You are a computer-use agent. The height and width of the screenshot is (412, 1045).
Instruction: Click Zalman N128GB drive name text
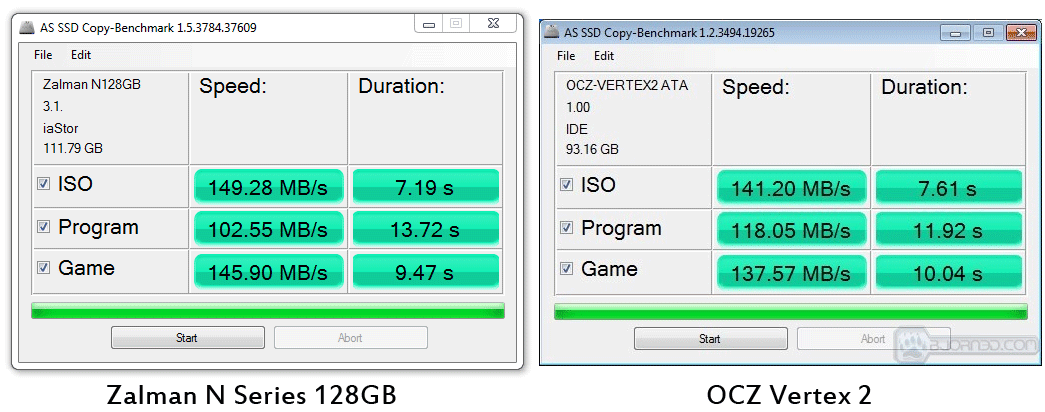point(91,85)
